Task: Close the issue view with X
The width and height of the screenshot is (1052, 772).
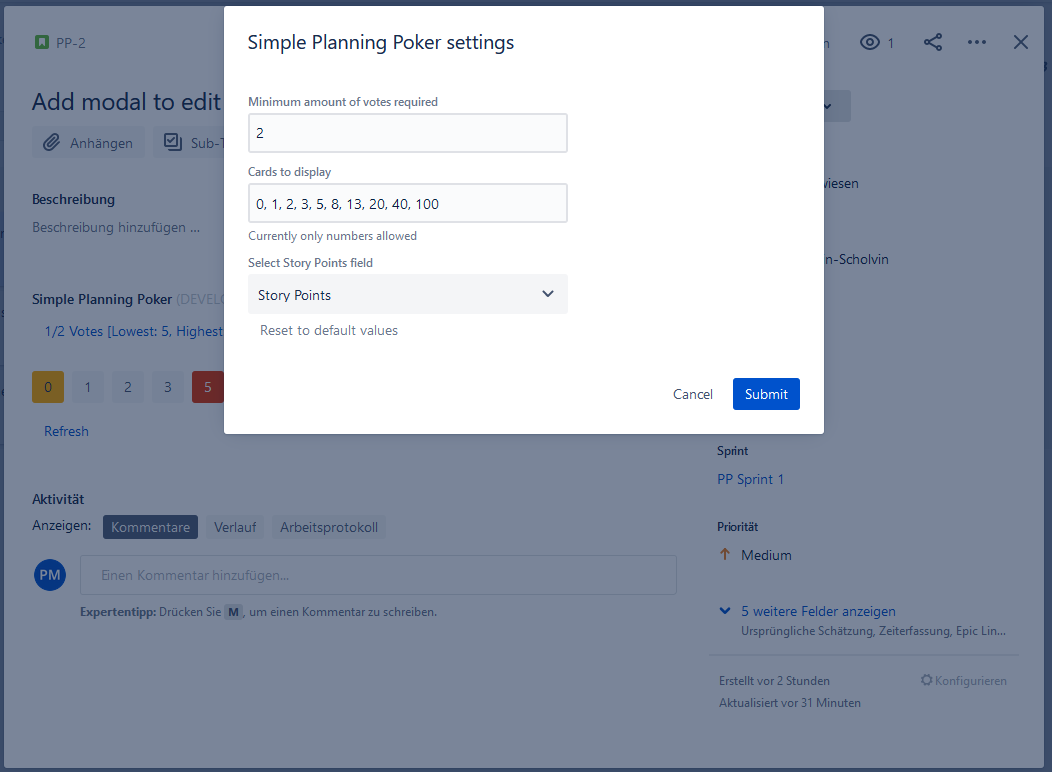Action: [1020, 42]
